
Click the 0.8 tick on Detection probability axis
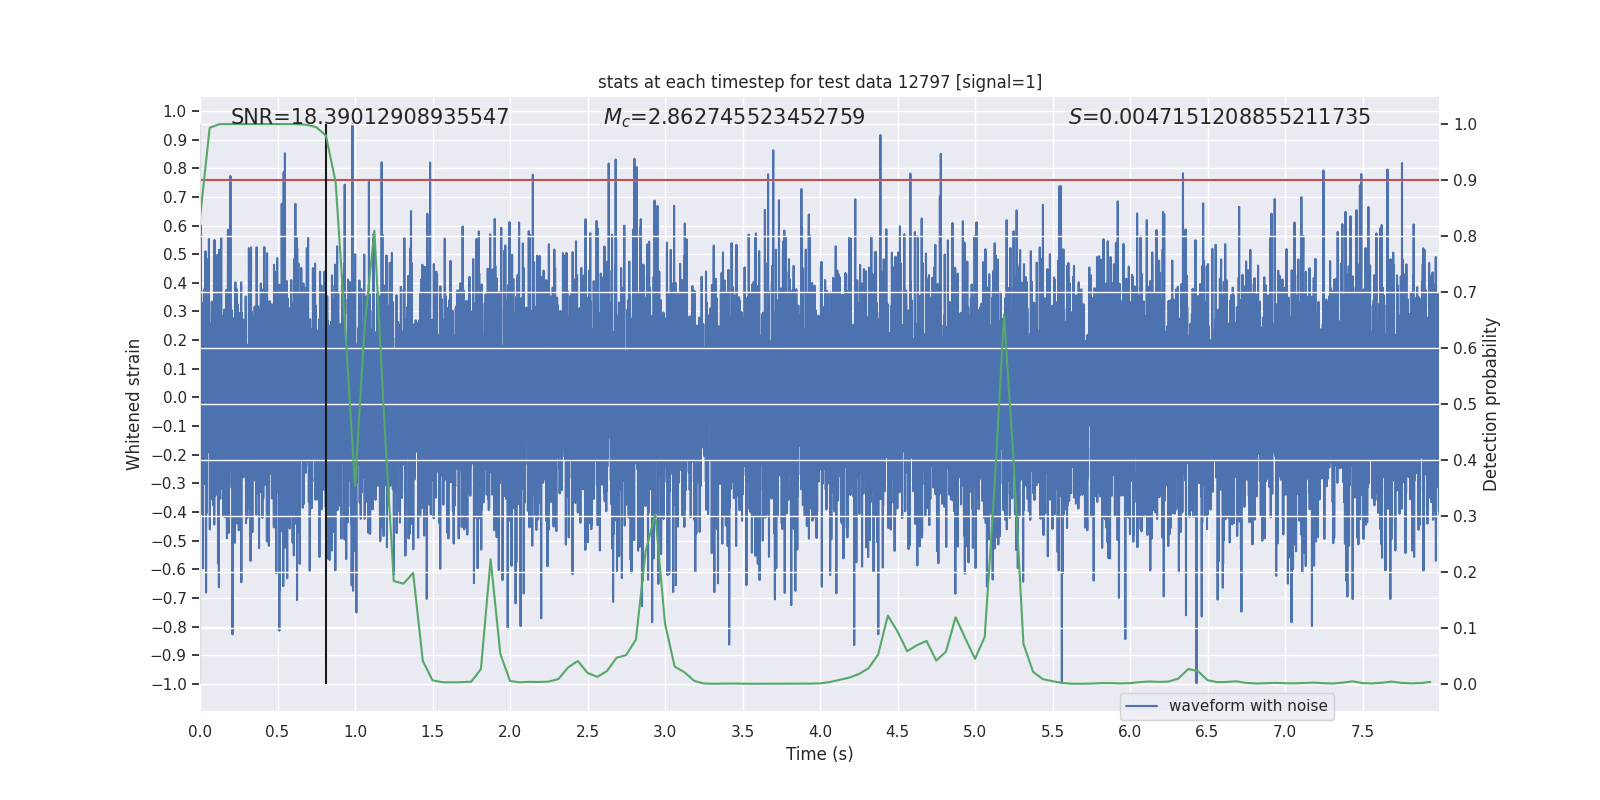tap(1465, 237)
